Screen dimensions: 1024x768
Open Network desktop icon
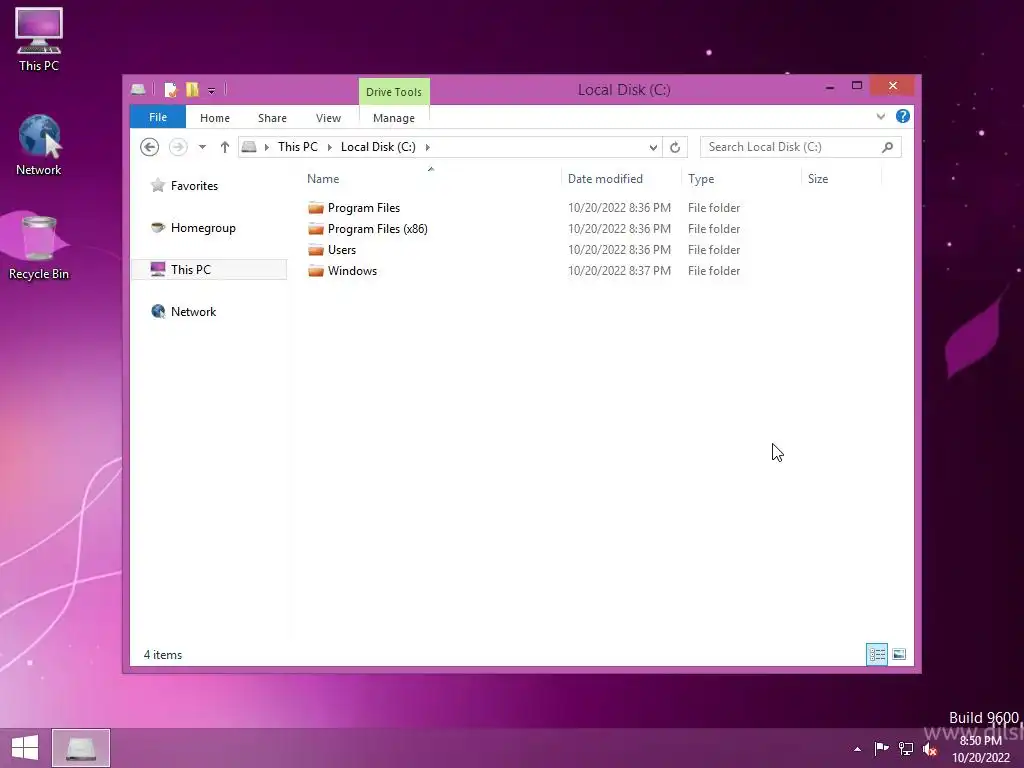click(39, 144)
